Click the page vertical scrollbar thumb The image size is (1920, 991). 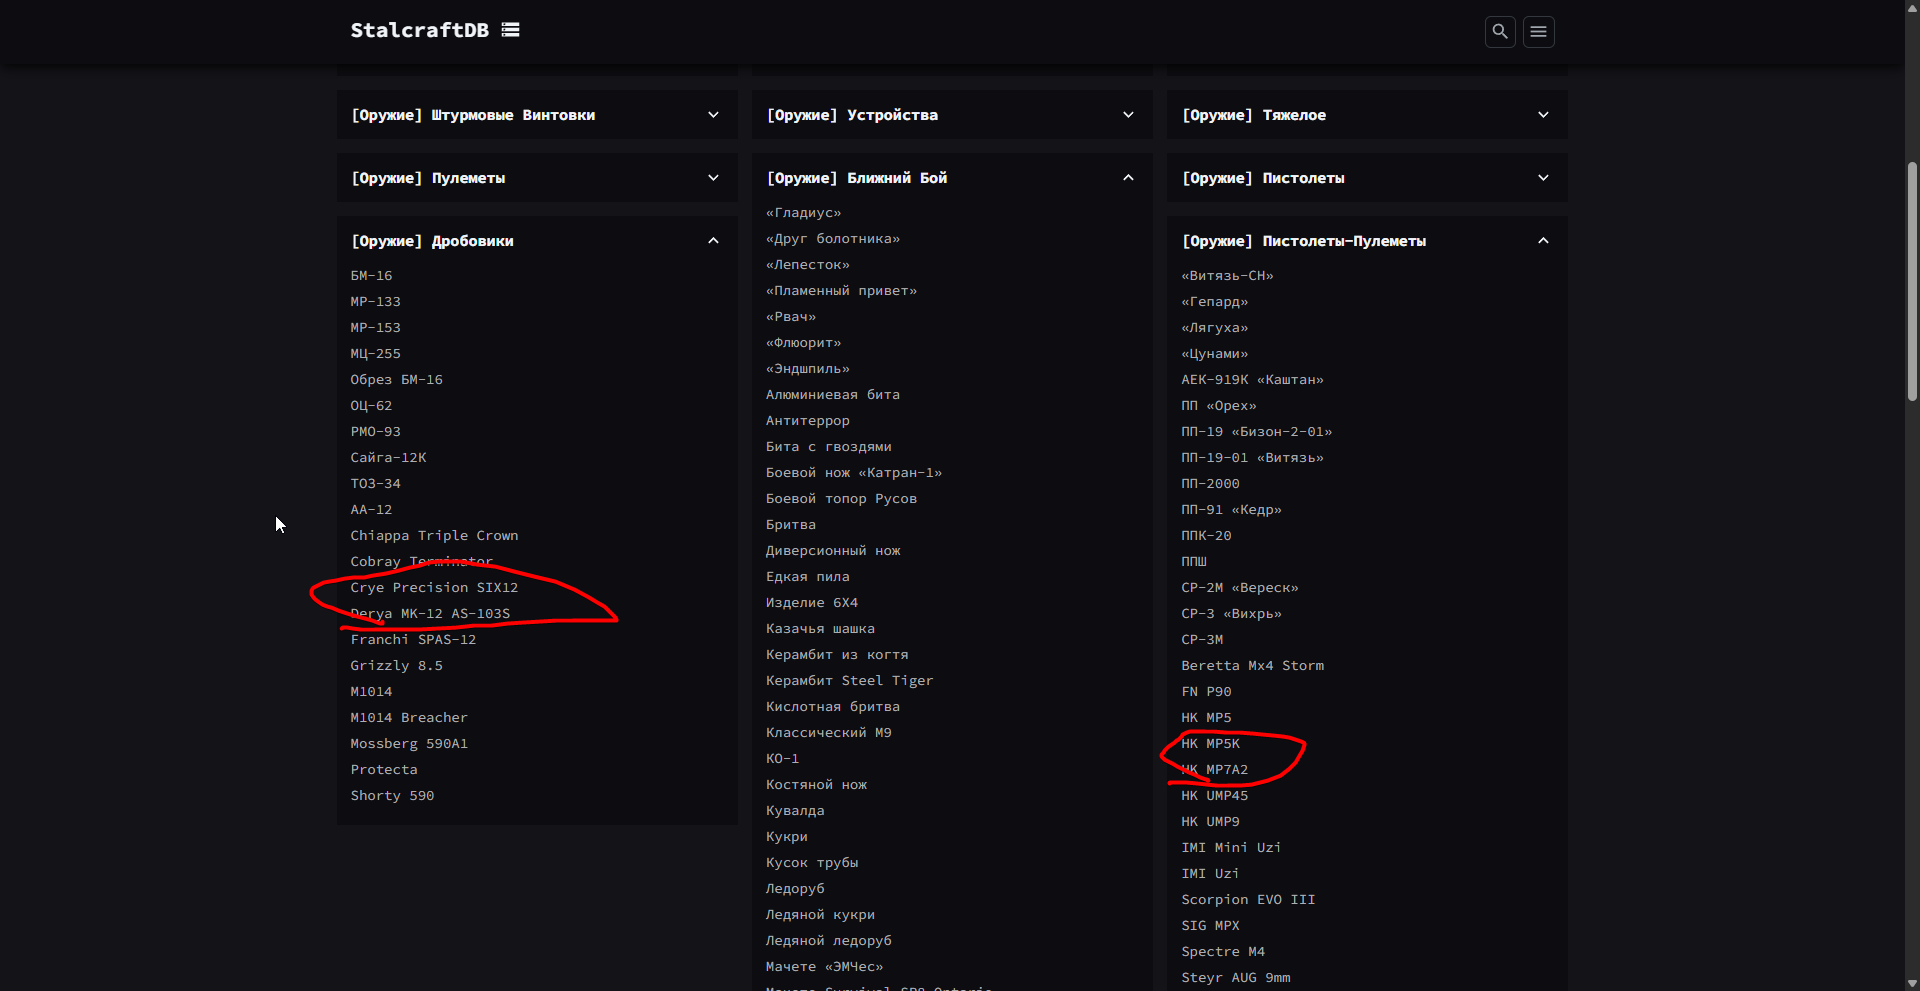coord(1912,282)
